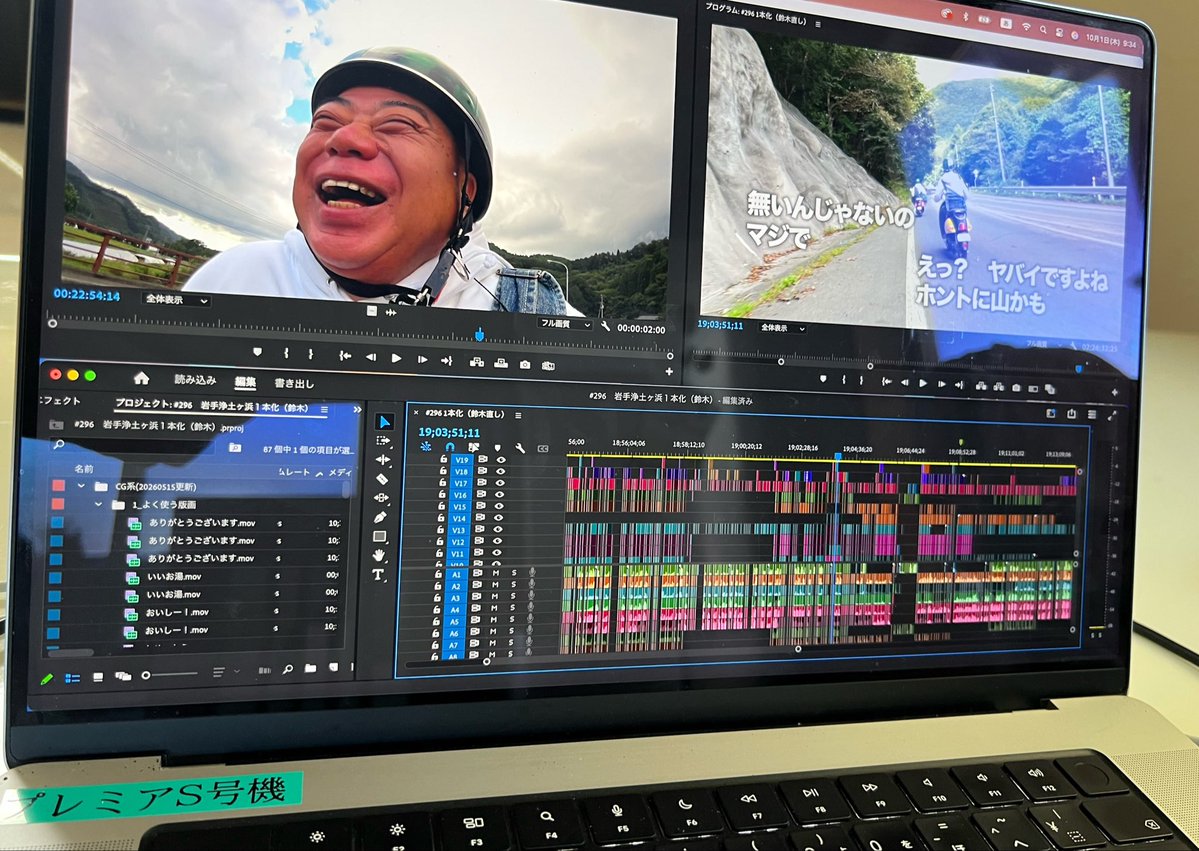Show hidden panel tabs double chevron
This screenshot has width=1199, height=851.
click(x=356, y=410)
